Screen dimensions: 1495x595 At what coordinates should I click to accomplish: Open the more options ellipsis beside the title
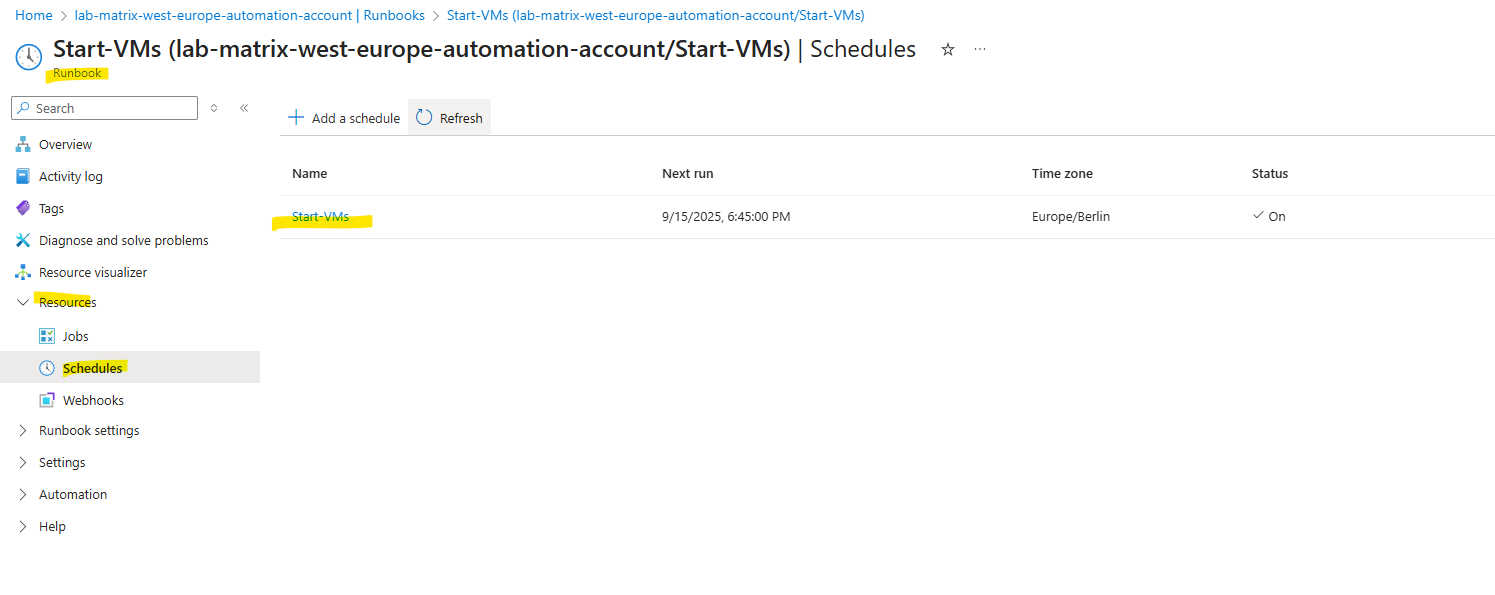(980, 49)
